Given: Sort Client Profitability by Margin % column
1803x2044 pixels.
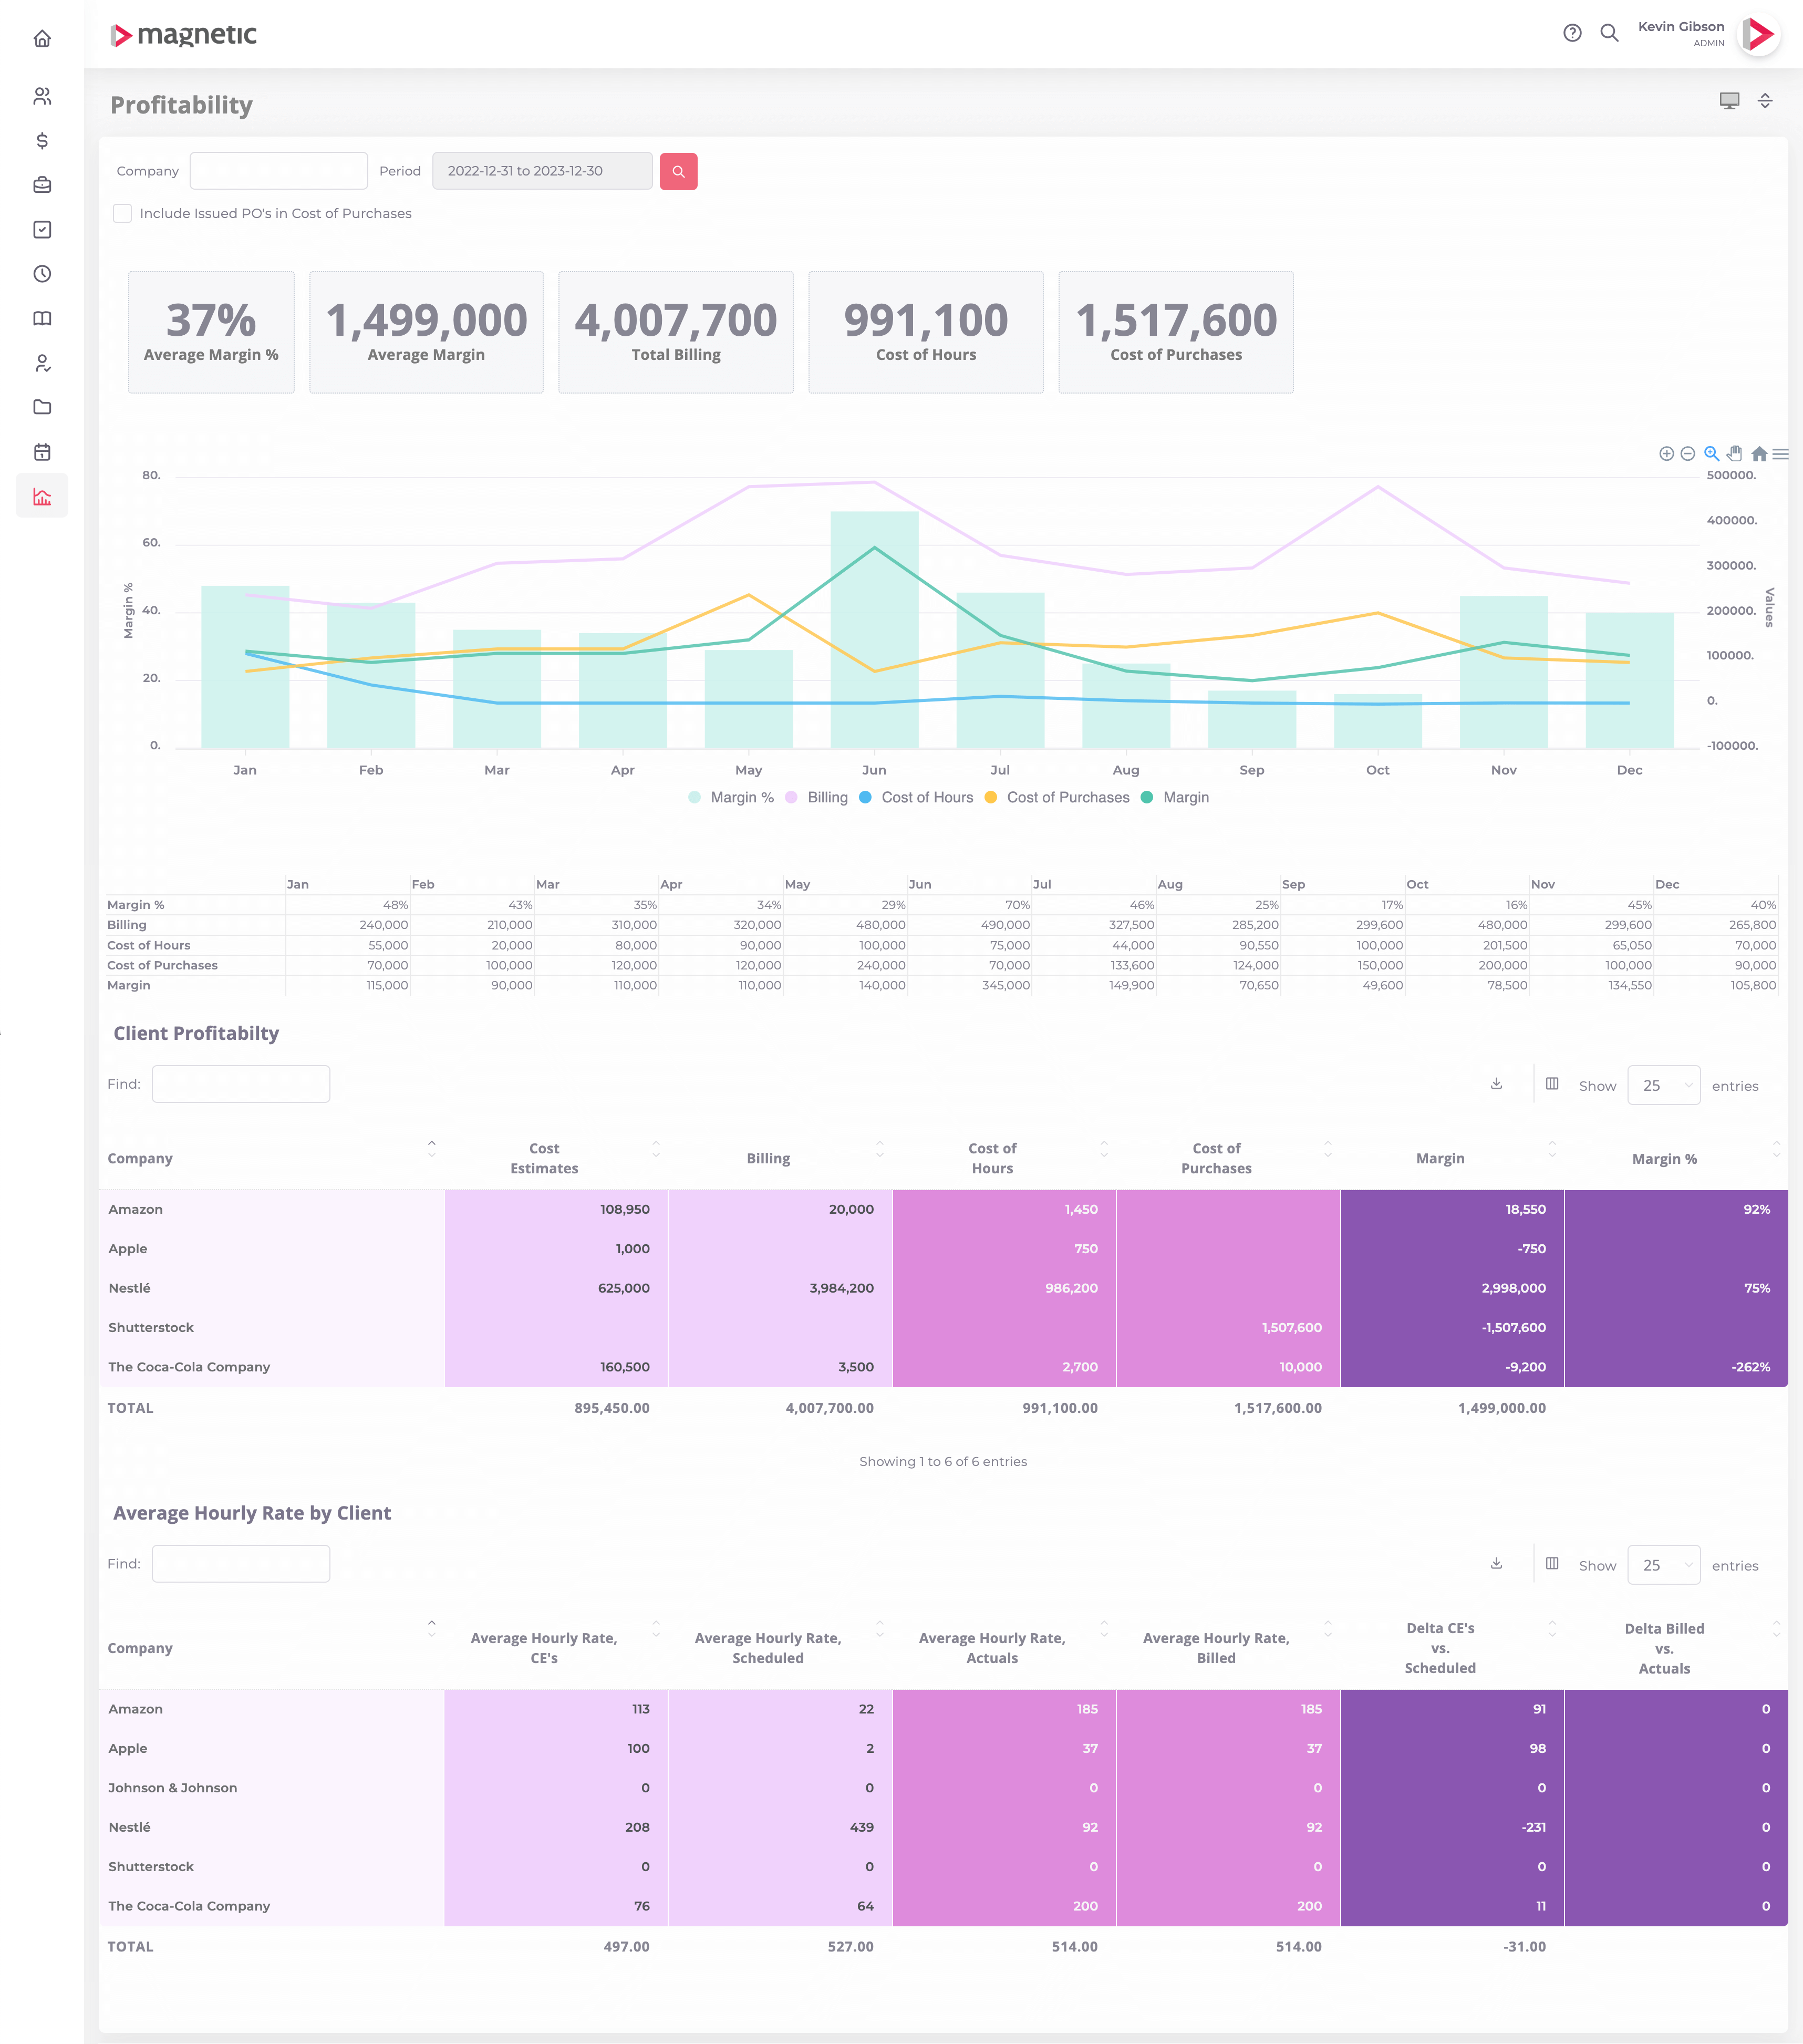Looking at the screenshot, I should pos(1664,1159).
